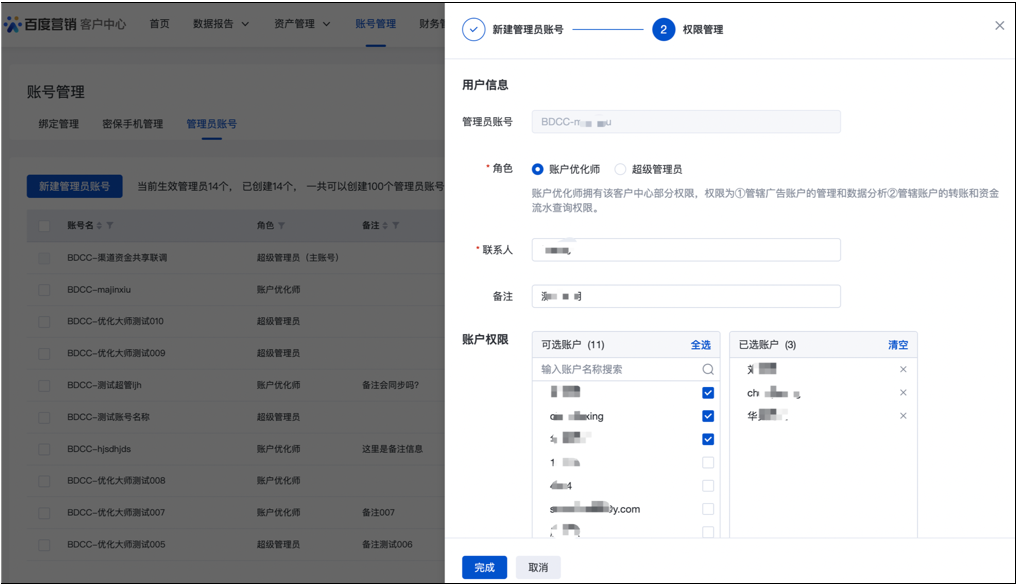This screenshot has width=1017, height=584.
Task: Click 清空 to clear selected accounts
Action: (898, 345)
